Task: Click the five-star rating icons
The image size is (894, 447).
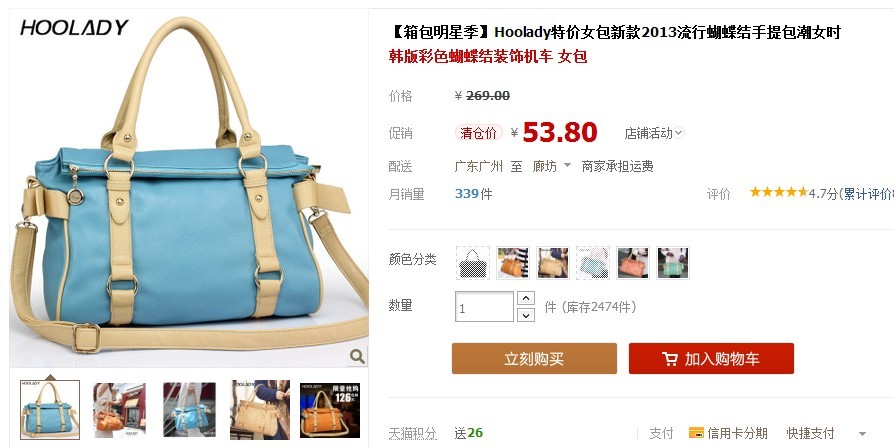Action: tap(778, 192)
